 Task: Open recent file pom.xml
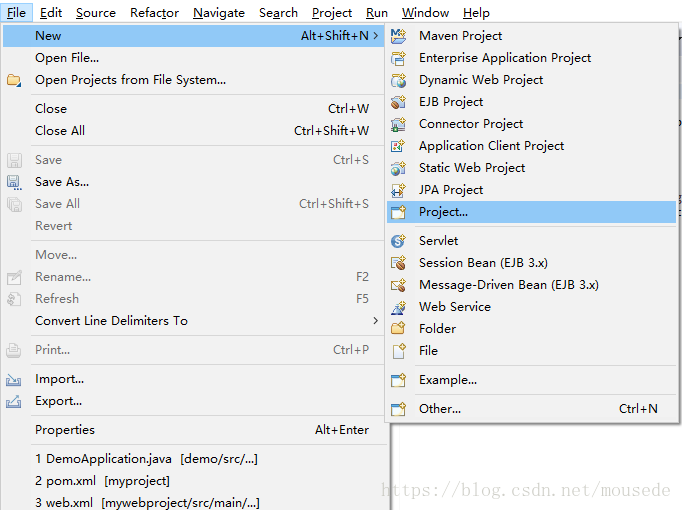[x=102, y=481]
